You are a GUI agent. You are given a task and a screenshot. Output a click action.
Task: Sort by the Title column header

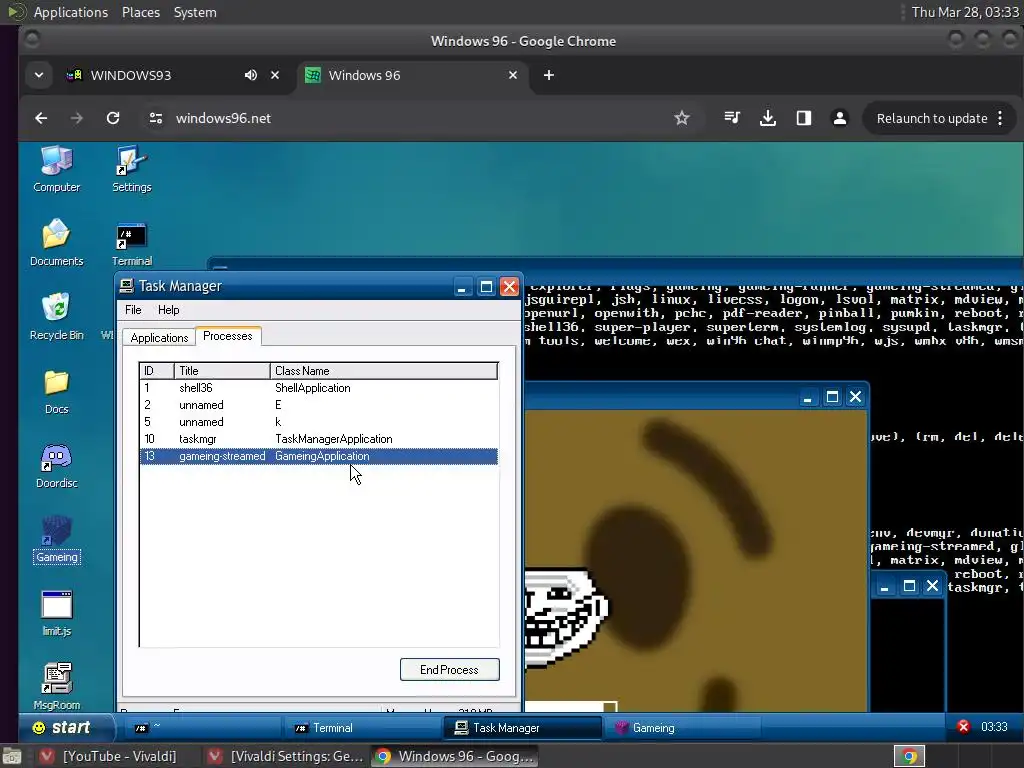tap(222, 370)
